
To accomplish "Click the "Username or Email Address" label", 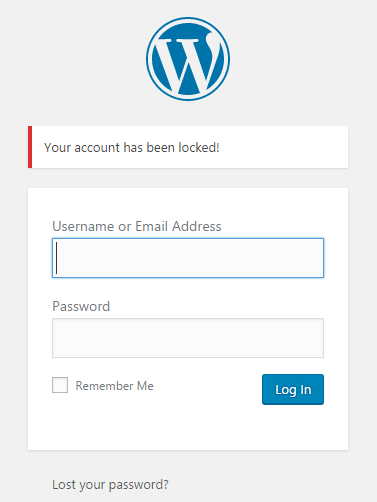I will tap(137, 227).
